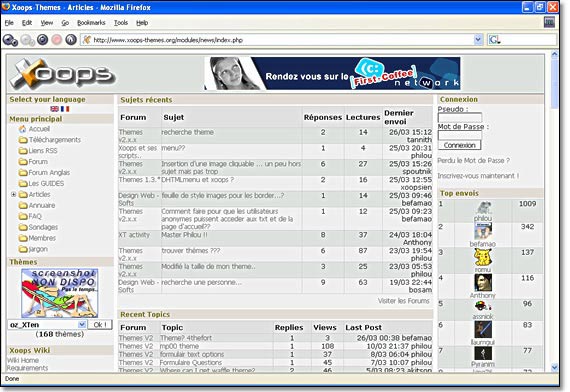Click Pyranim's avatar in Top envois
This screenshot has width=570, height=392.
click(483, 353)
